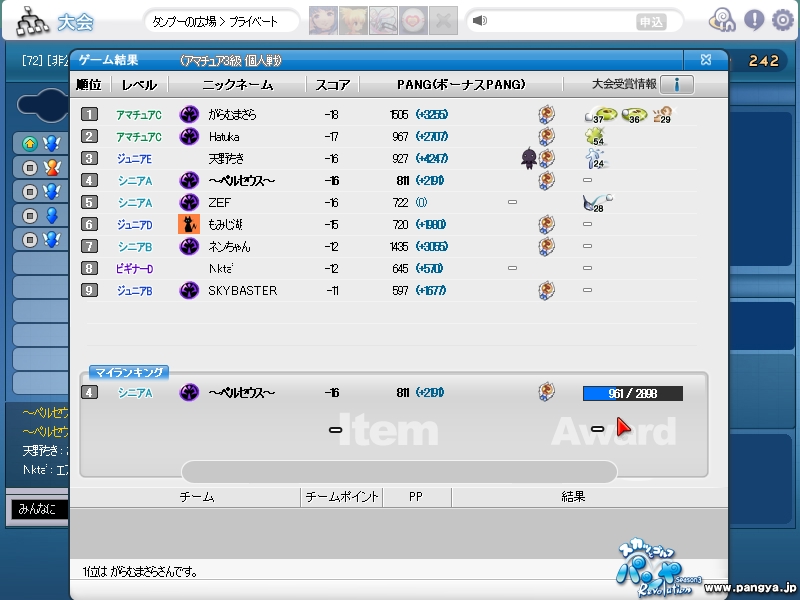Open the settings gear icon
Screen dimensions: 800x600
(782, 20)
